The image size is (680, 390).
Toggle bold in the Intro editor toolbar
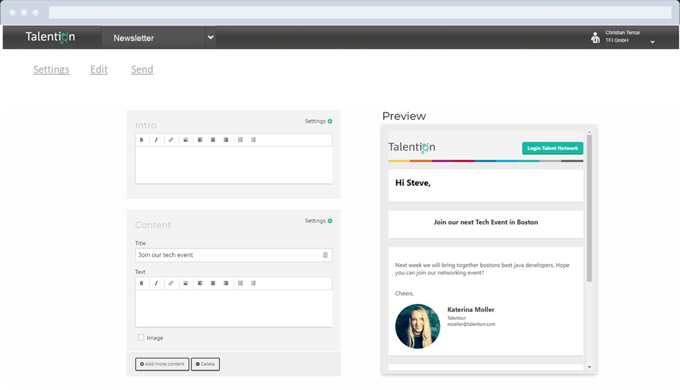[141, 140]
